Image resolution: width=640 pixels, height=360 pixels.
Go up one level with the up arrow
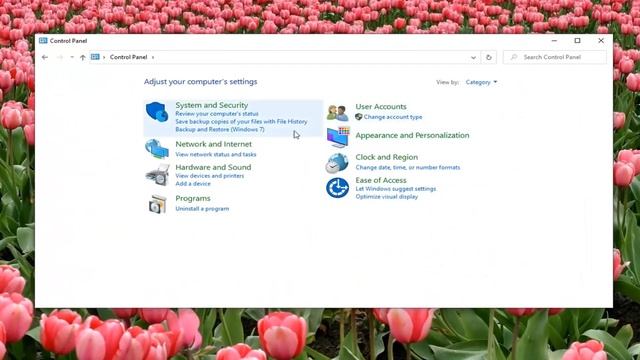click(83, 57)
